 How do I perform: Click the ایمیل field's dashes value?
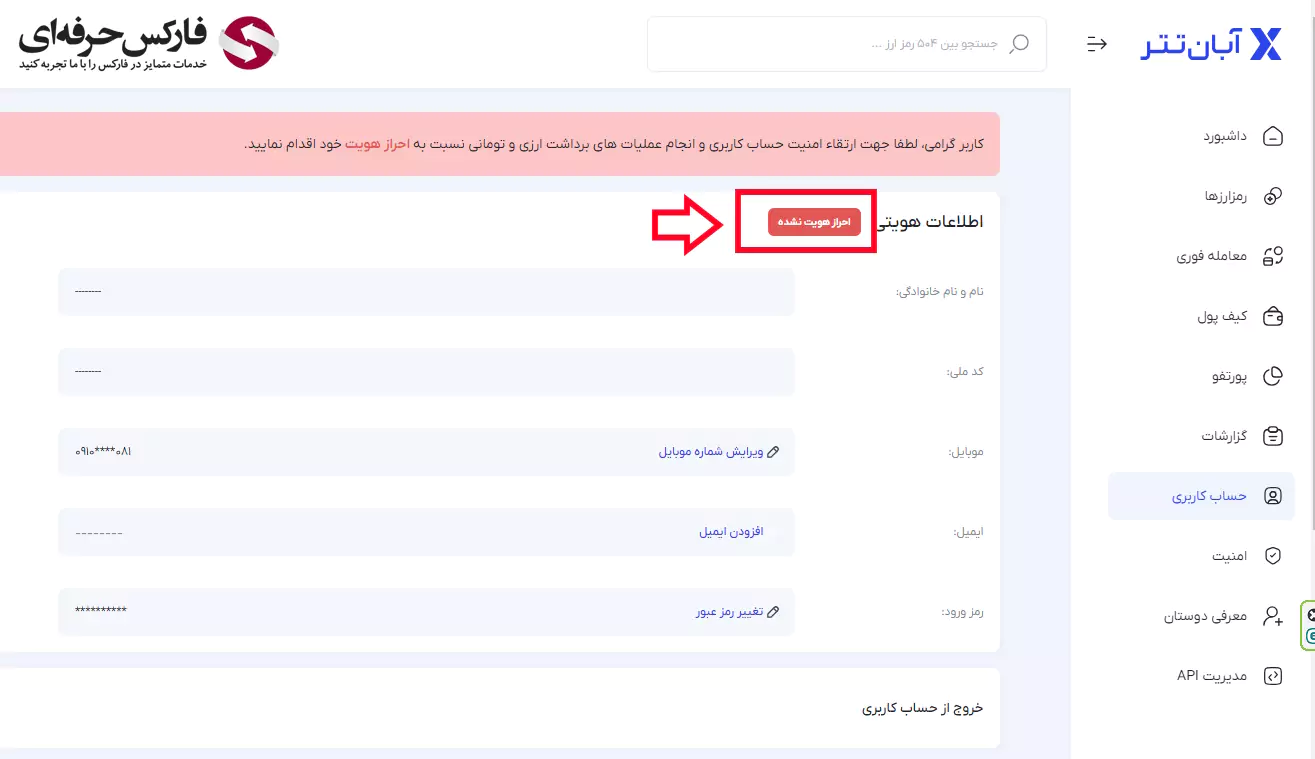99,533
